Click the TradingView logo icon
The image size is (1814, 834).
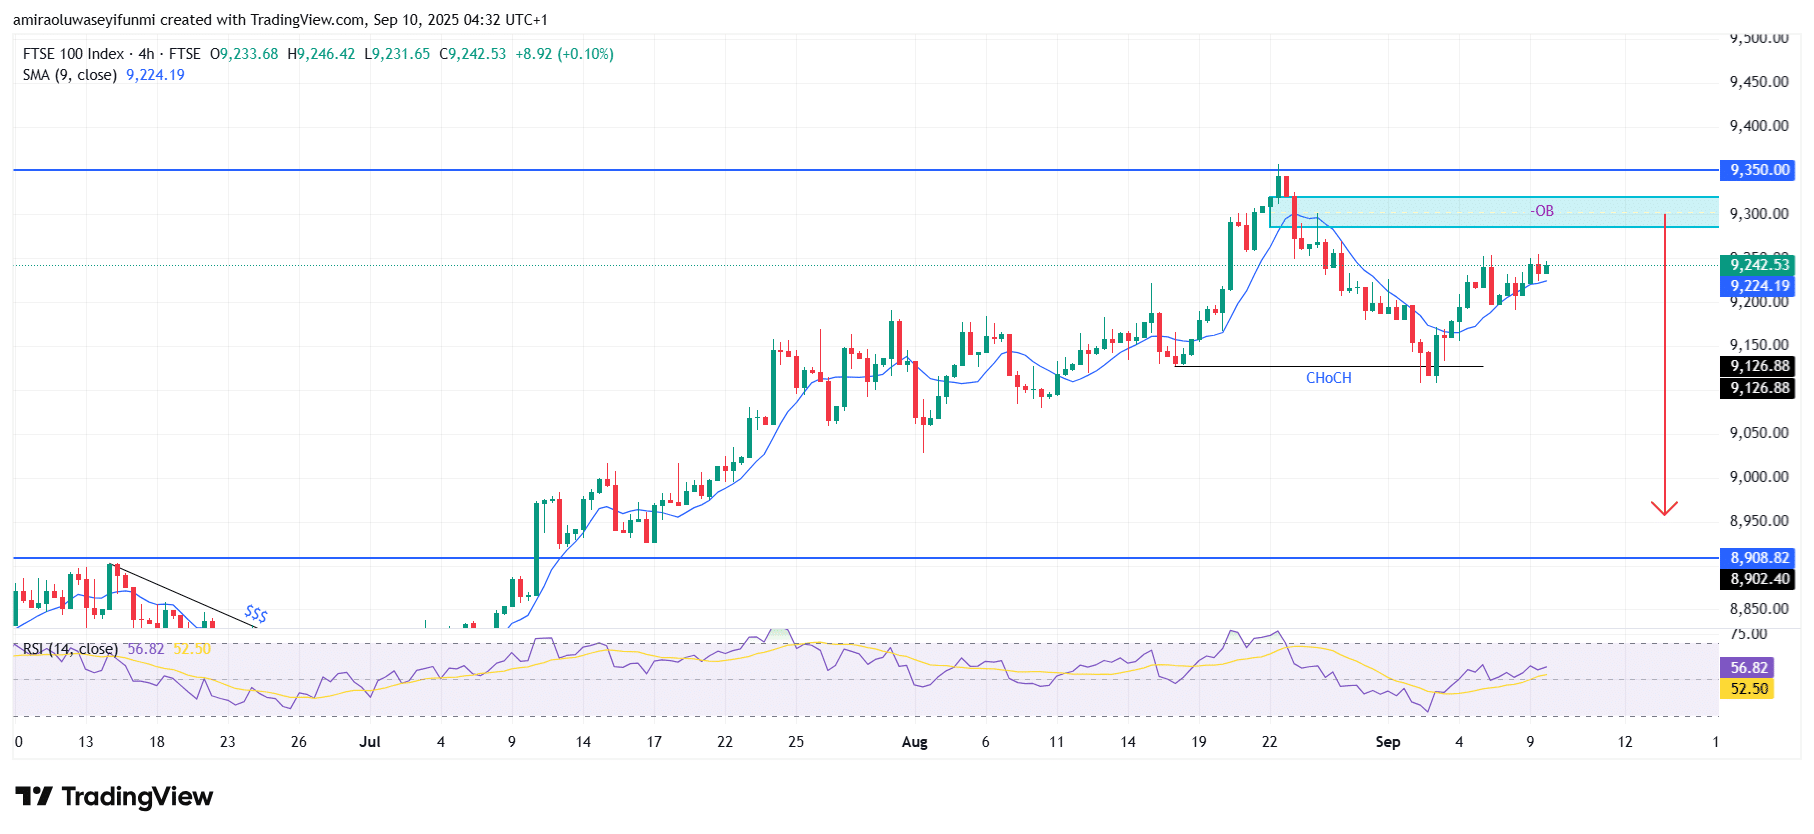(x=34, y=796)
